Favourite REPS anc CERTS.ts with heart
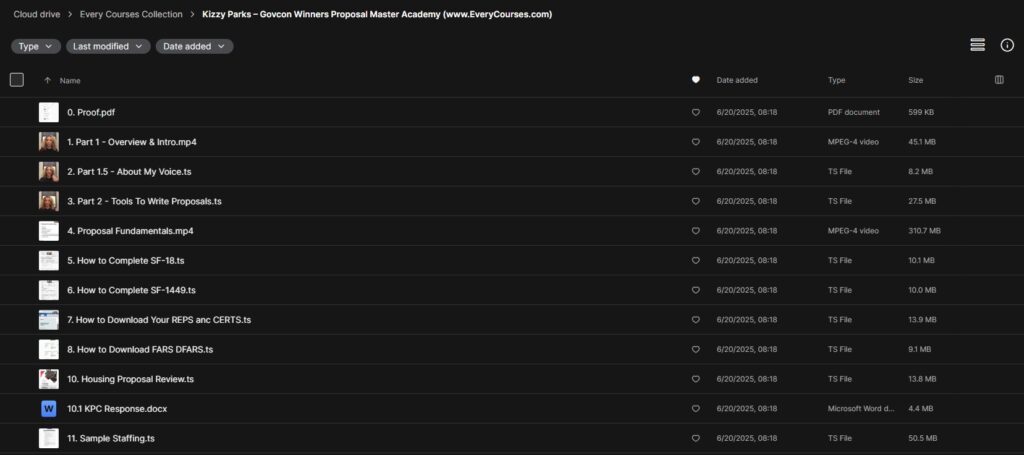The width and height of the screenshot is (1024, 455). coord(696,320)
